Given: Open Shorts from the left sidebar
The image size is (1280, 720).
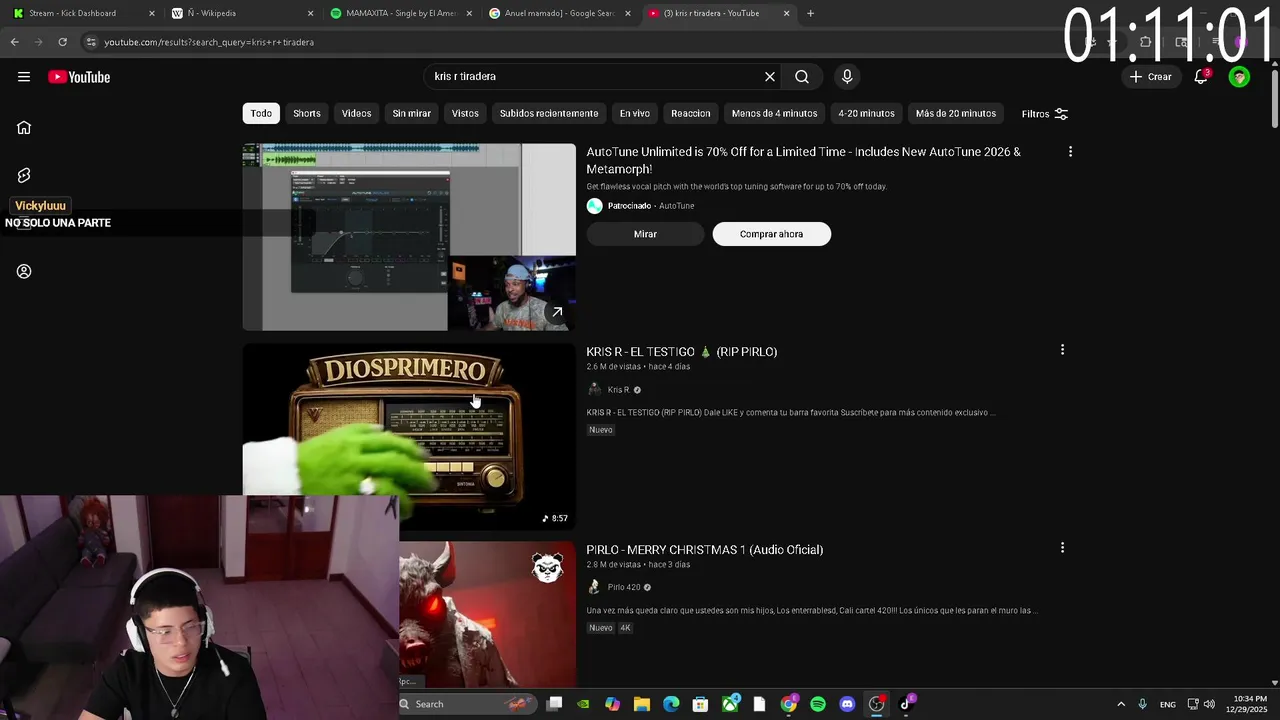Looking at the screenshot, I should (x=24, y=175).
